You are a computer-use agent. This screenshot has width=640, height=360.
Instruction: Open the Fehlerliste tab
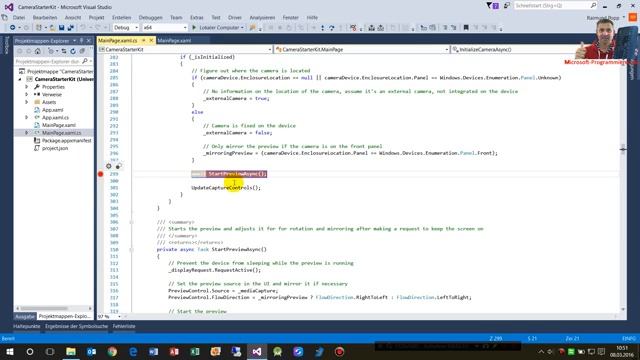tap(124, 326)
